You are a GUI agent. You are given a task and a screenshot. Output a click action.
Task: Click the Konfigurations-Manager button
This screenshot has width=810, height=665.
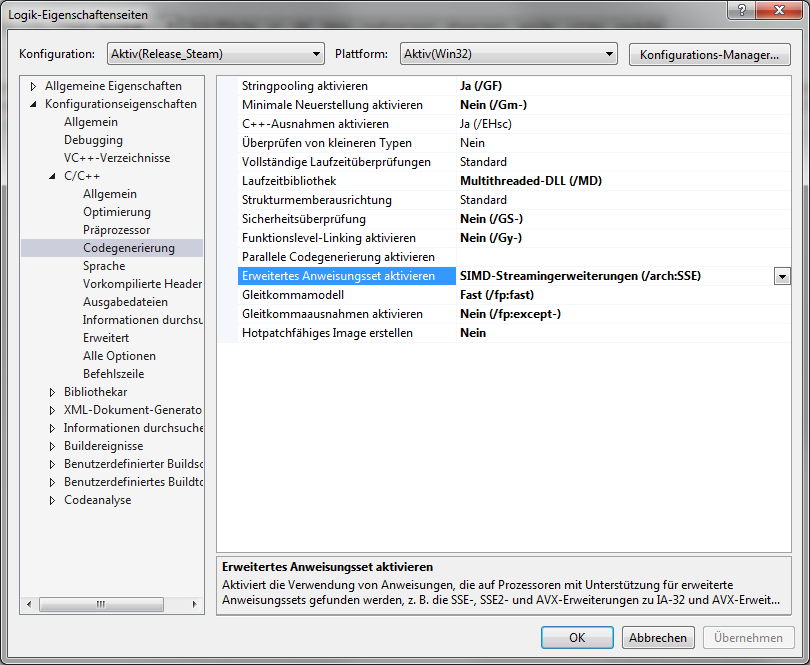pyautogui.click(x=710, y=54)
